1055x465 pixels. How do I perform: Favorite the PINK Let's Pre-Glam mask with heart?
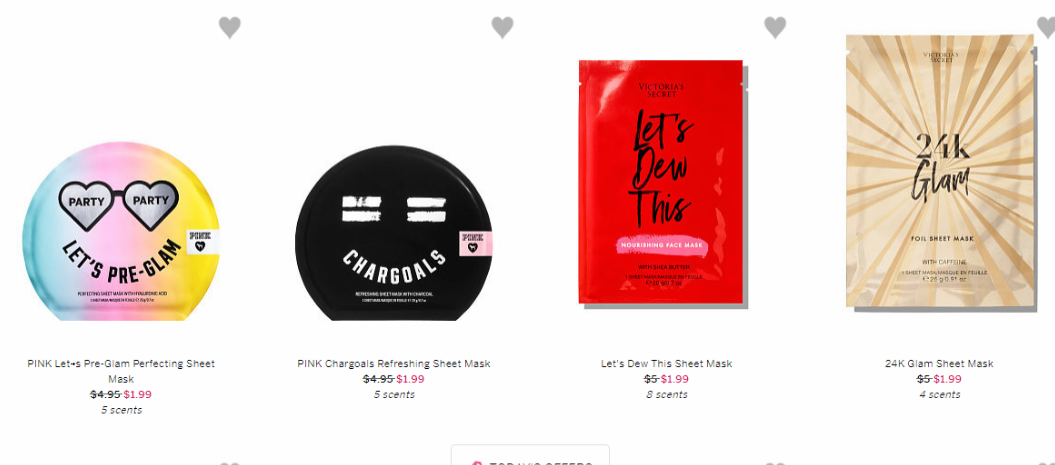pos(229,28)
